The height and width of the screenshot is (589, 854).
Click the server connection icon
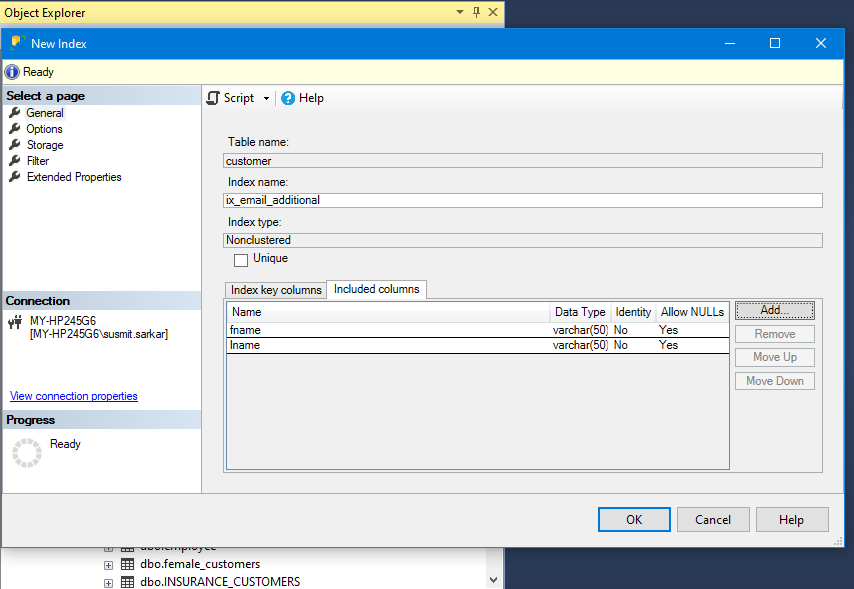click(14, 322)
